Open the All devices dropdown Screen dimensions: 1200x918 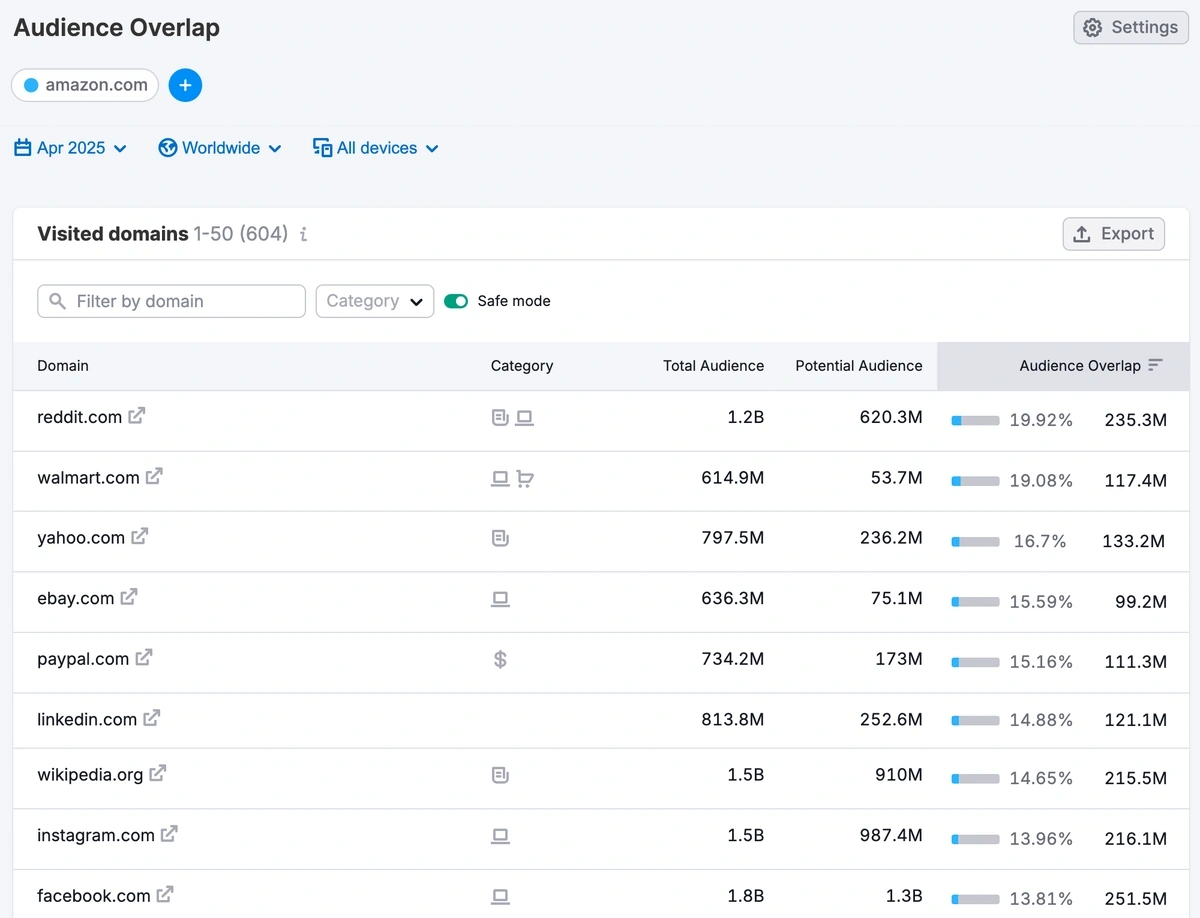click(376, 148)
